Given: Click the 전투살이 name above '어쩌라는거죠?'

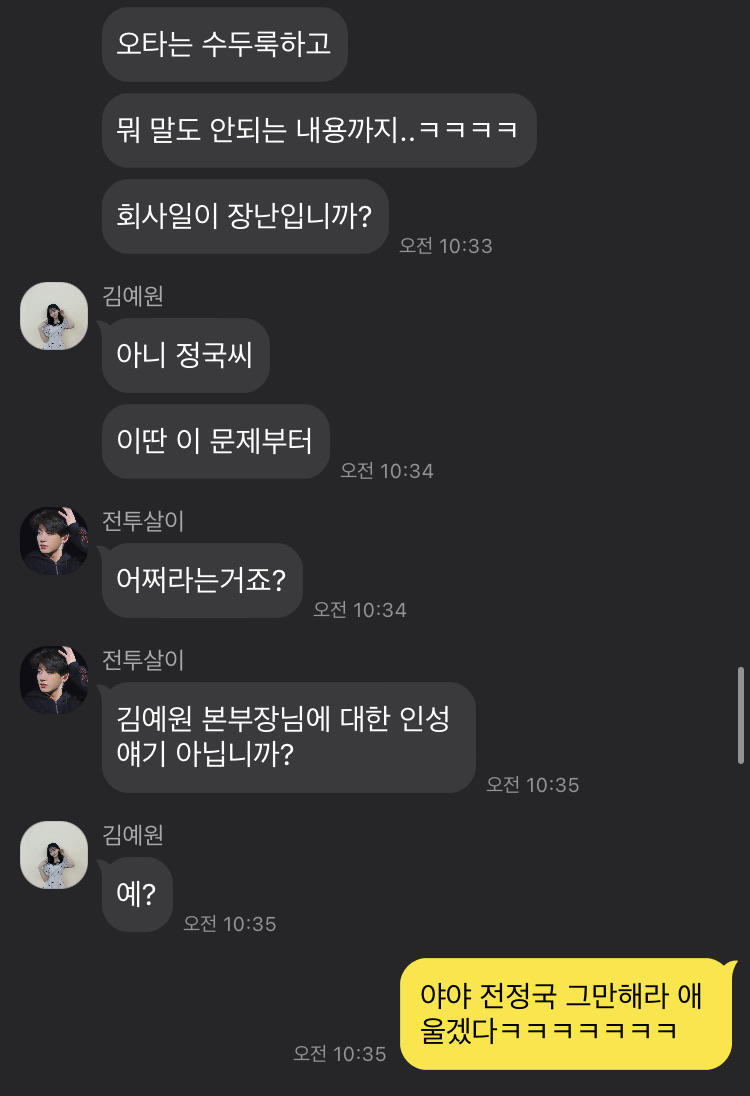Looking at the screenshot, I should [143, 521].
